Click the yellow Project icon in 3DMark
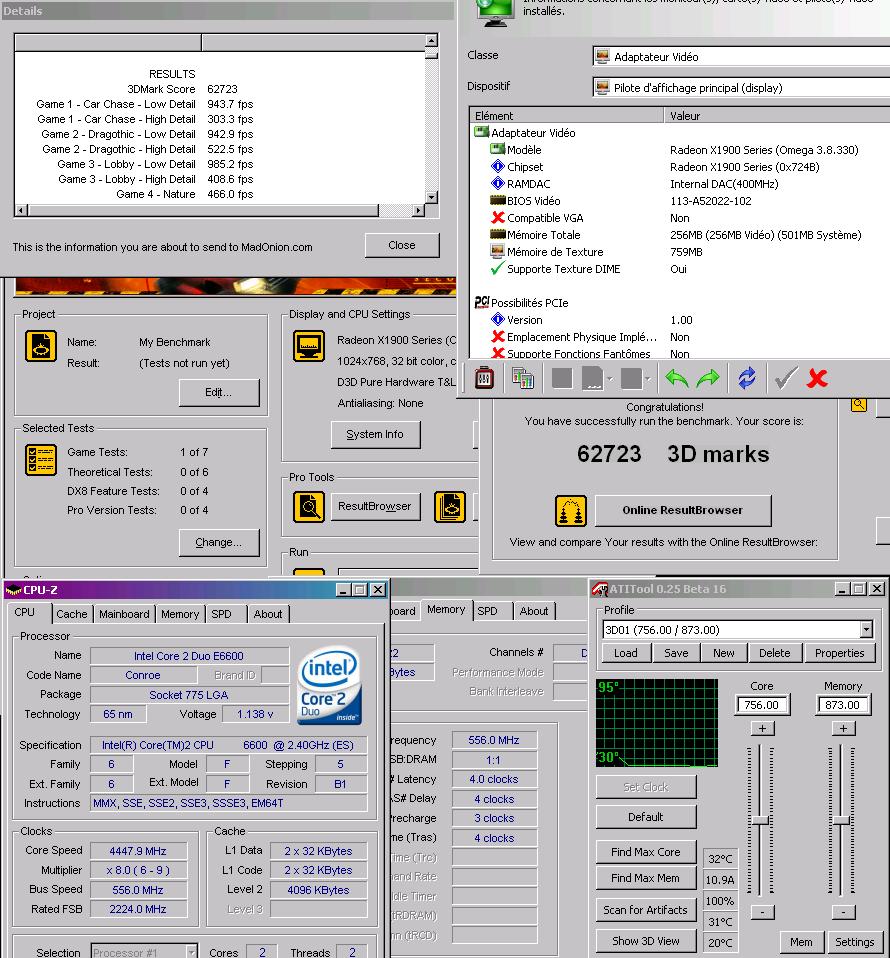 [41, 346]
